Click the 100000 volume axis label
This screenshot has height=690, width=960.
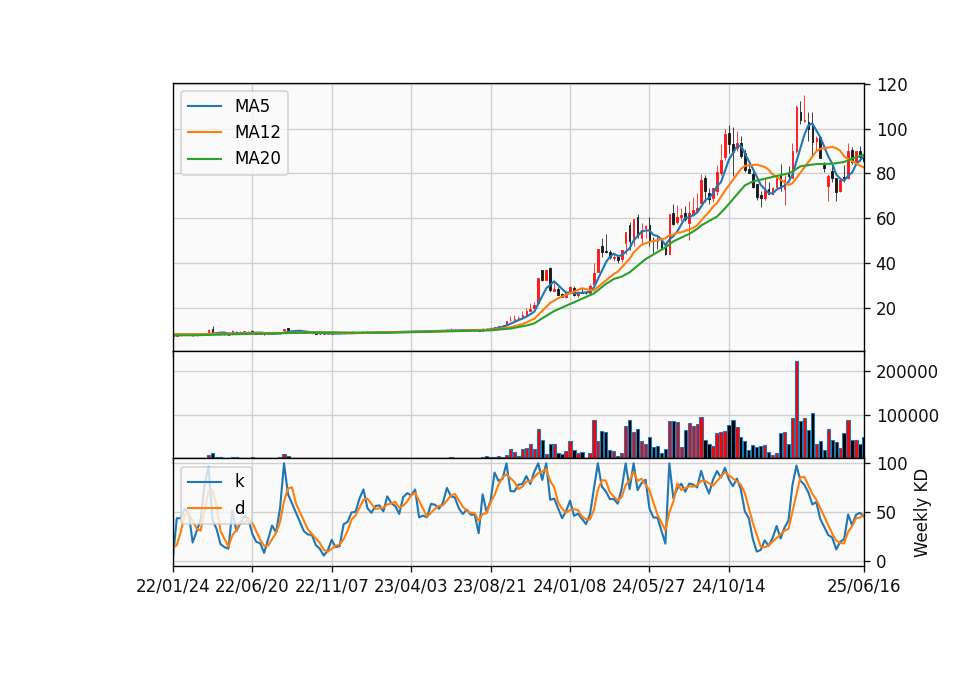click(907, 416)
